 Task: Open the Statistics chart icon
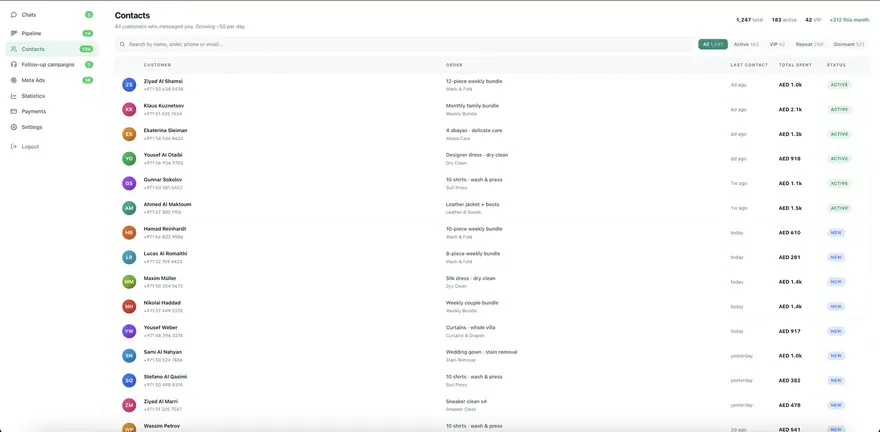[14, 96]
